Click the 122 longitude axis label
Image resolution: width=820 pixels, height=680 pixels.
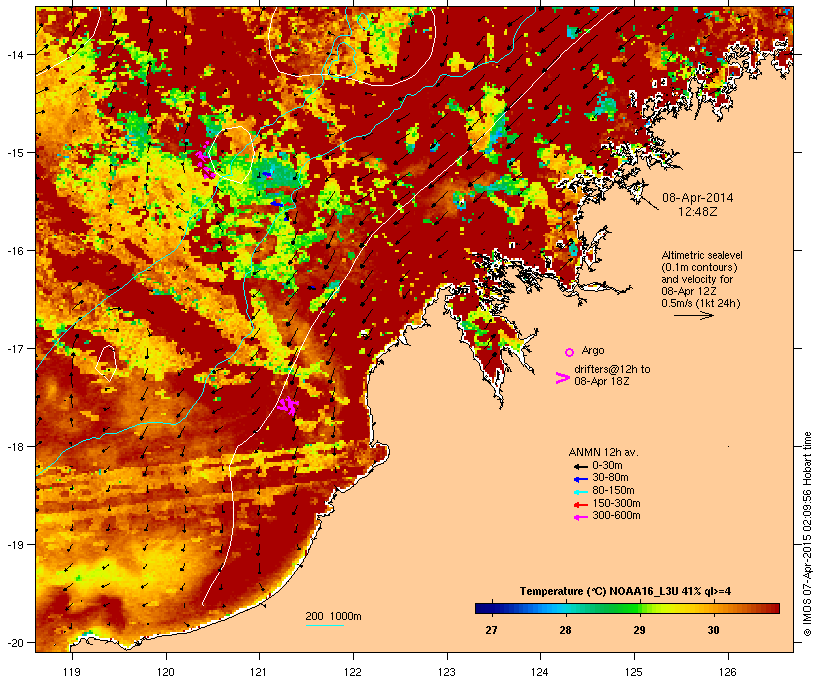pyautogui.click(x=353, y=672)
